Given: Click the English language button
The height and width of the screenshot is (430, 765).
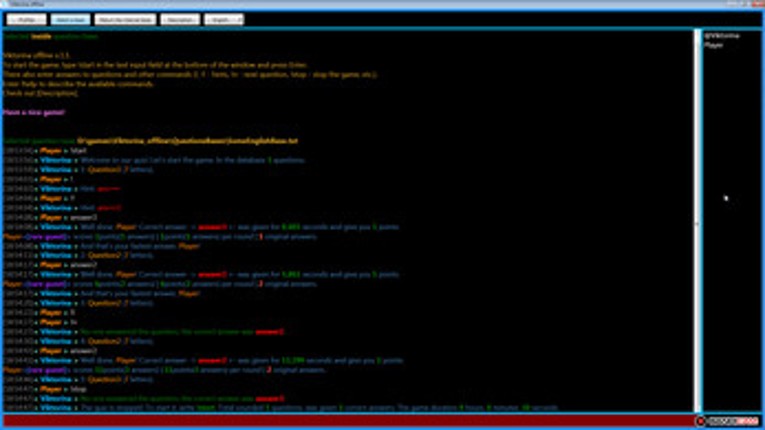Looking at the screenshot, I should 224,20.
